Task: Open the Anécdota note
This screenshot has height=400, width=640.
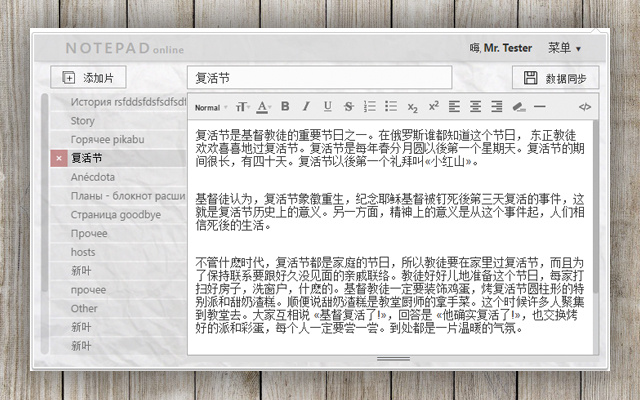Action: (x=118, y=177)
